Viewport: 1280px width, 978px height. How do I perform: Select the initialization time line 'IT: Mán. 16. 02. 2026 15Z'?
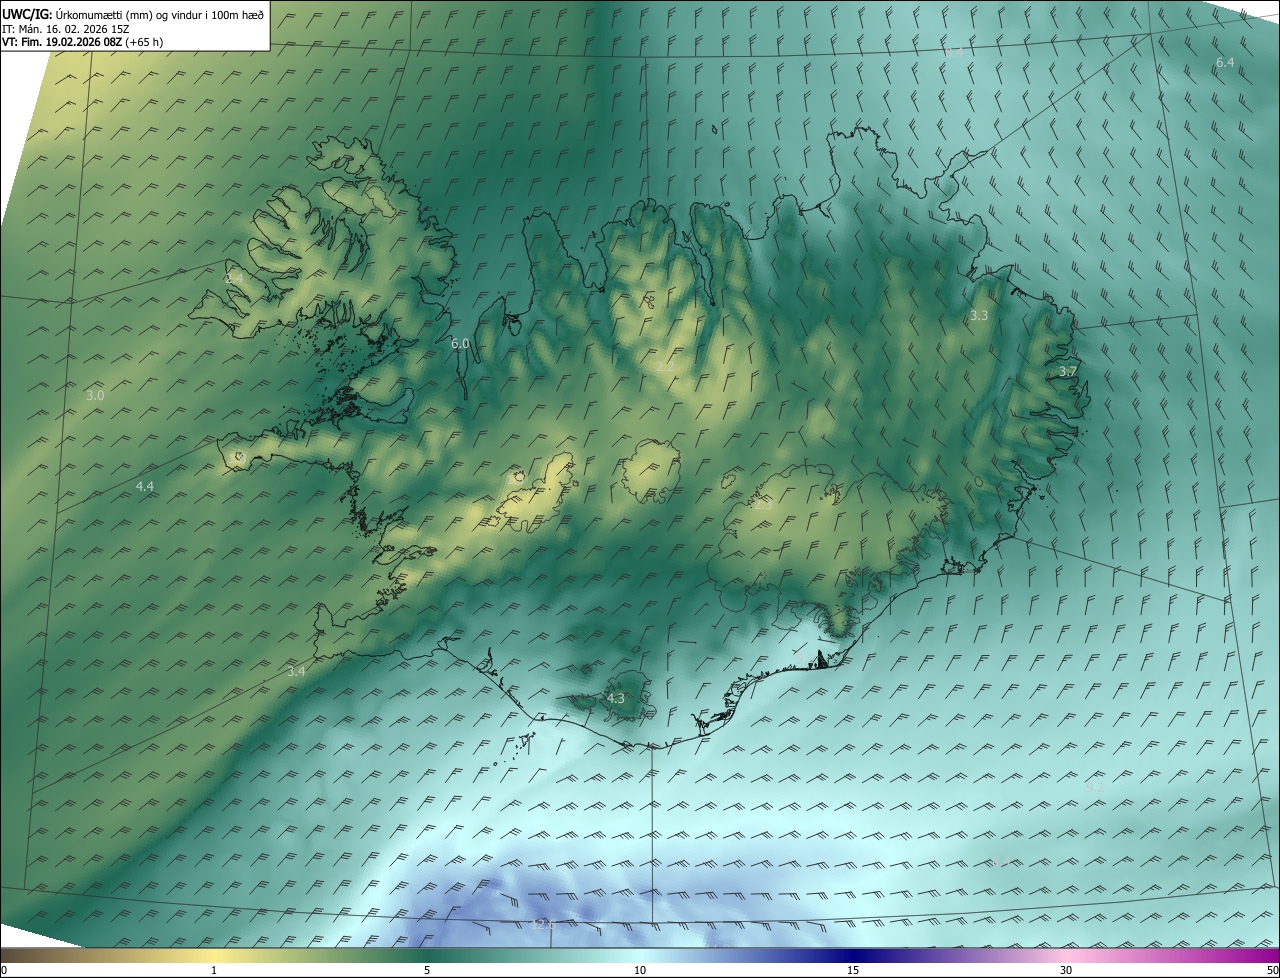pos(65,28)
